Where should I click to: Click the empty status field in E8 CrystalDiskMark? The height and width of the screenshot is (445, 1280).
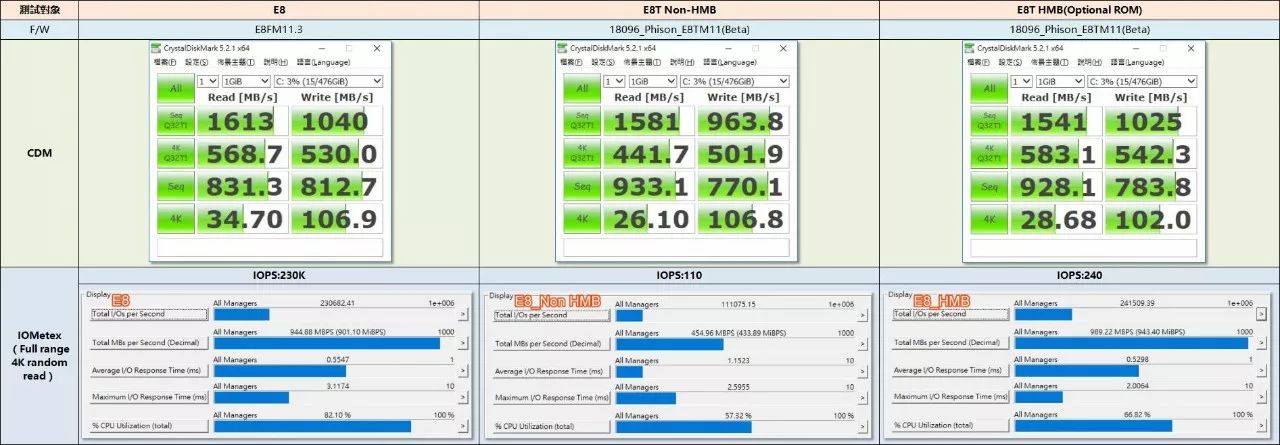click(x=270, y=247)
